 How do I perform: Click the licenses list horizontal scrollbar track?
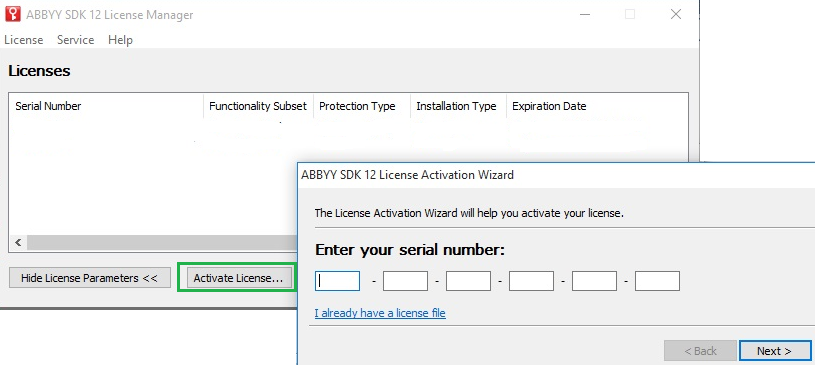coord(162,243)
